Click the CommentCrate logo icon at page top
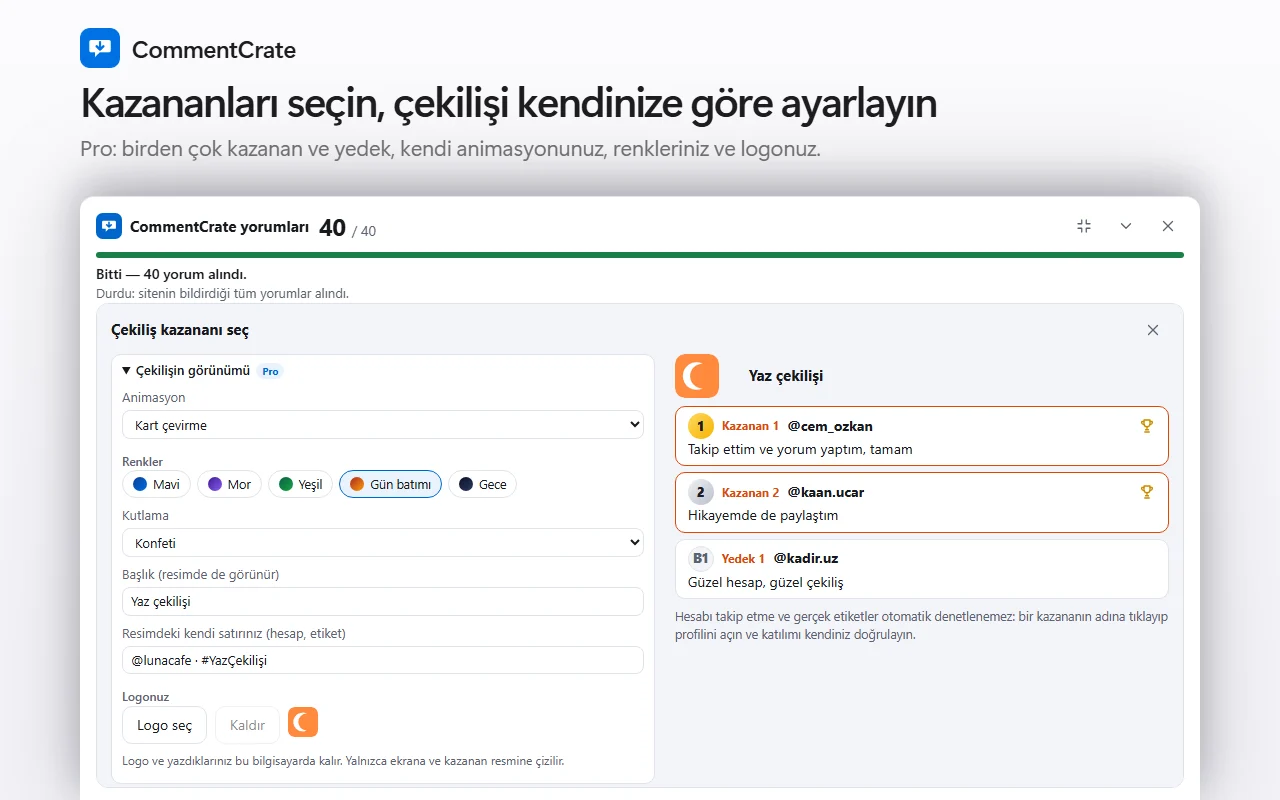1280x800 pixels. click(100, 48)
